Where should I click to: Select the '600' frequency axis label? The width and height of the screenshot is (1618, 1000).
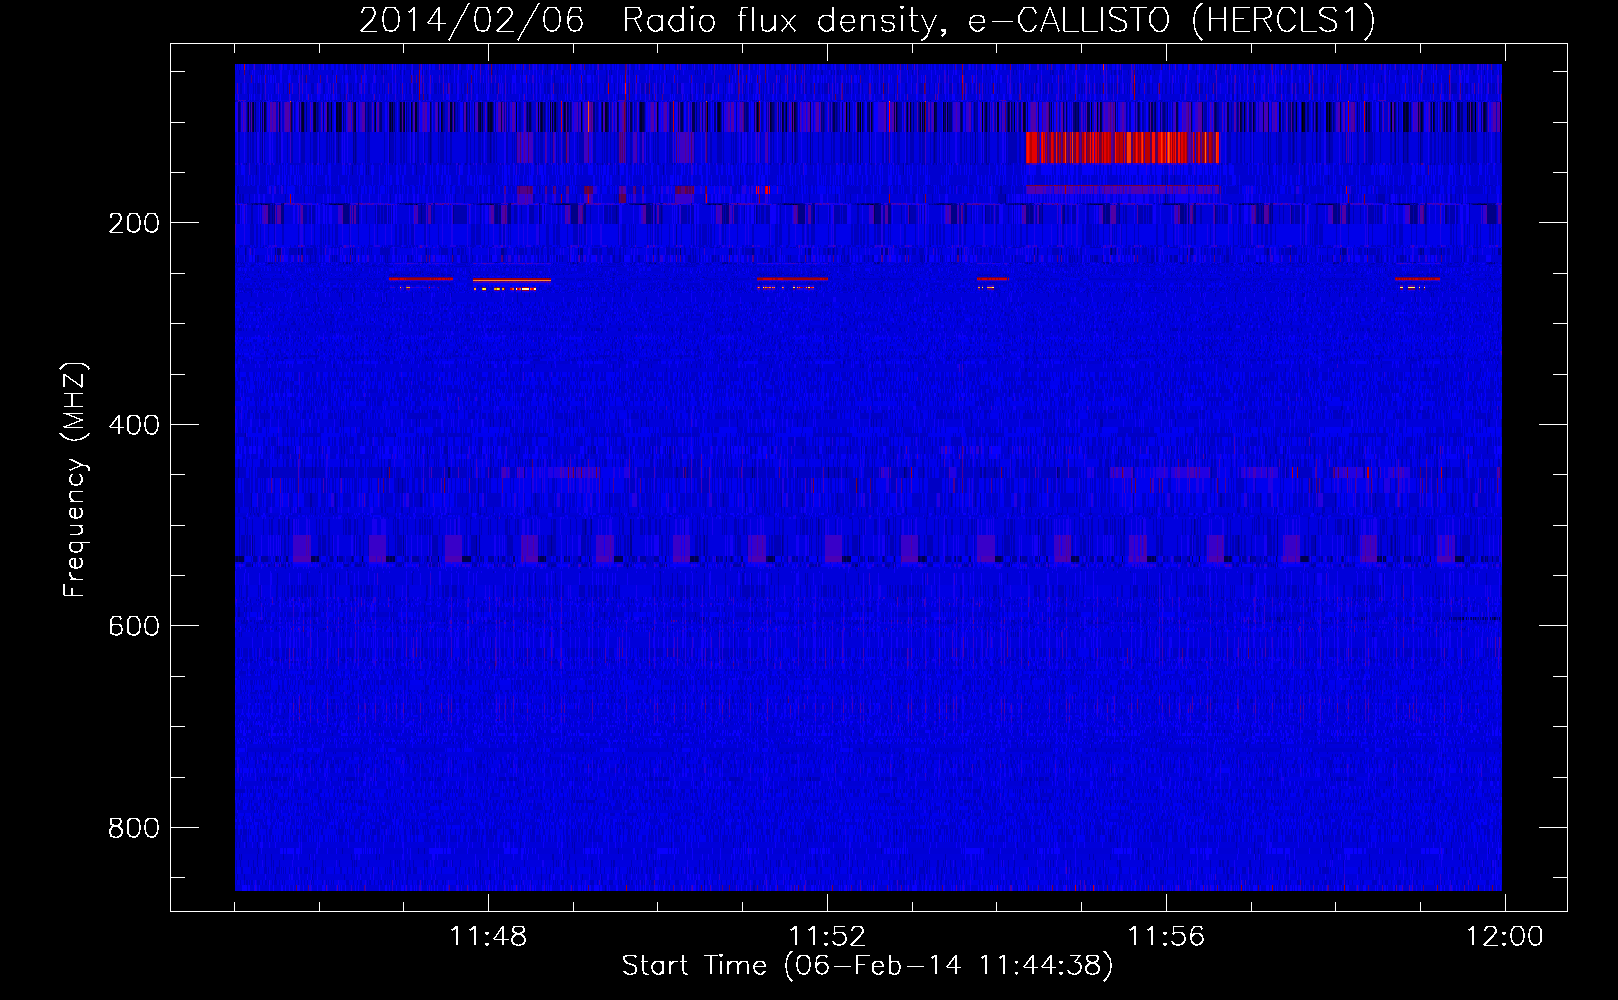click(x=133, y=626)
